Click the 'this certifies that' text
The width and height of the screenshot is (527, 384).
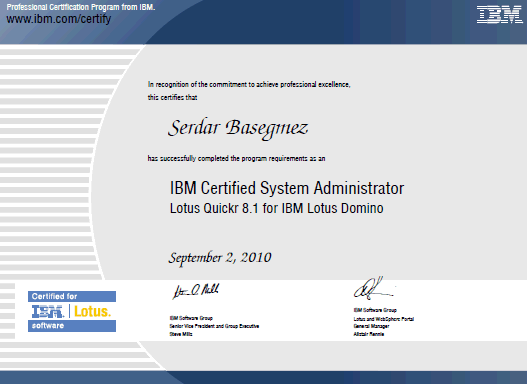pos(172,97)
